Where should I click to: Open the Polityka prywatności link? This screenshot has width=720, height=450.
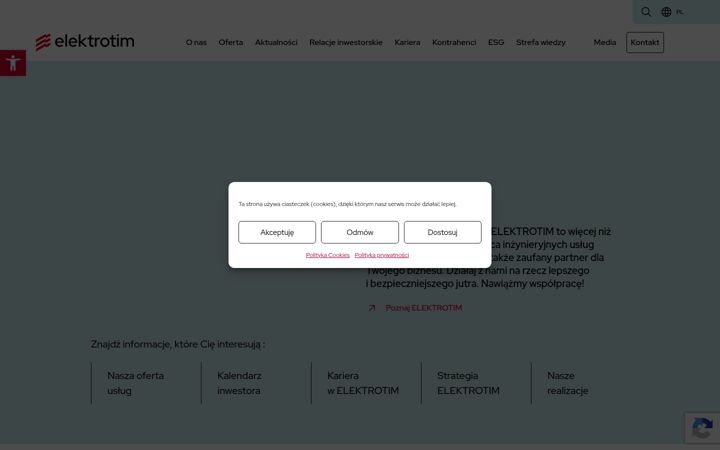tap(382, 255)
